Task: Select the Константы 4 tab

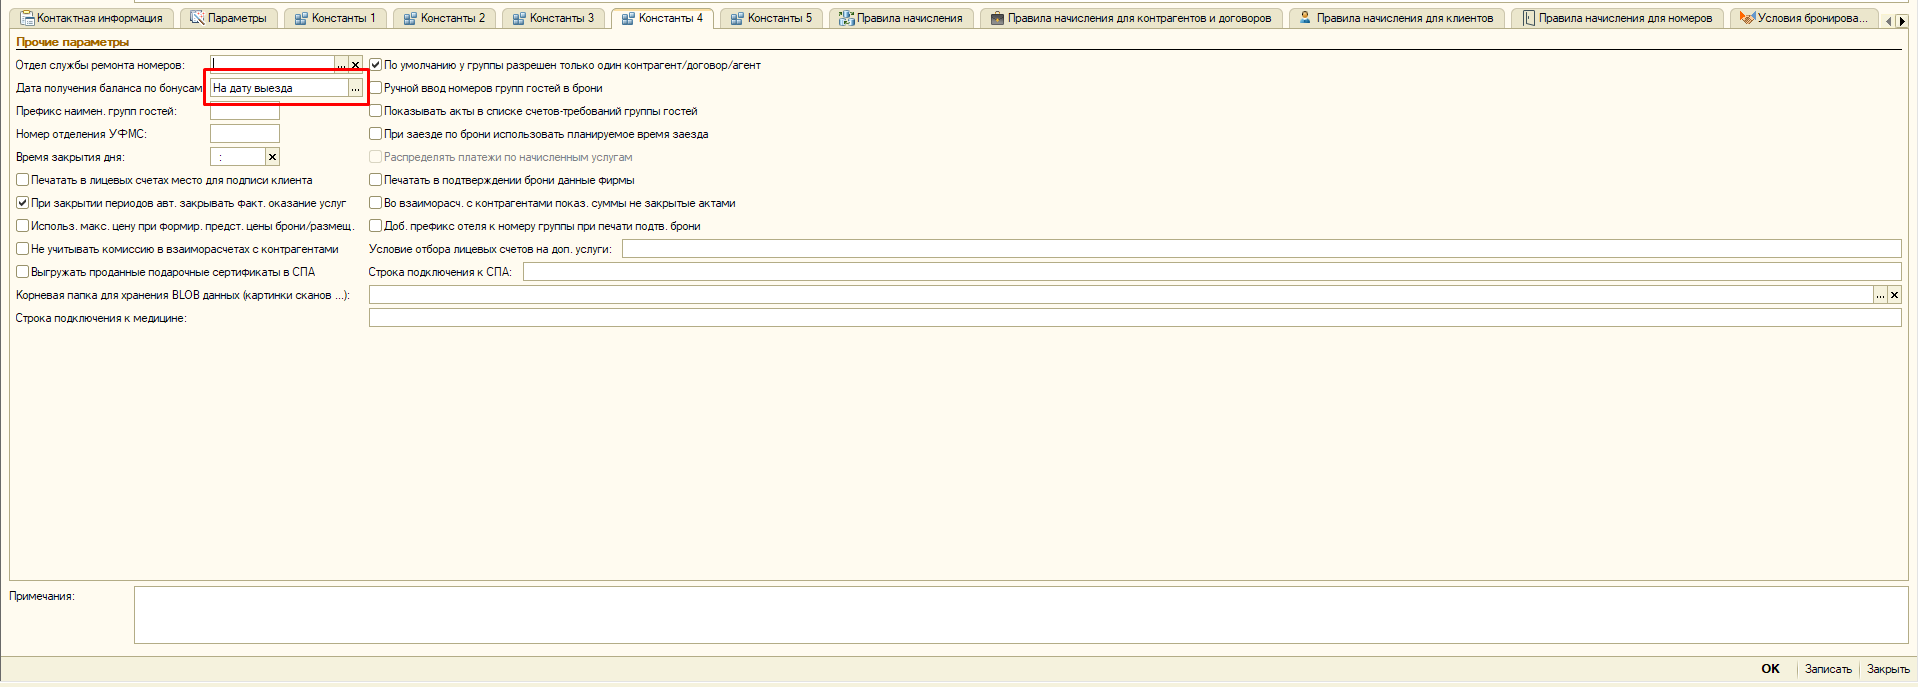Action: [x=663, y=18]
